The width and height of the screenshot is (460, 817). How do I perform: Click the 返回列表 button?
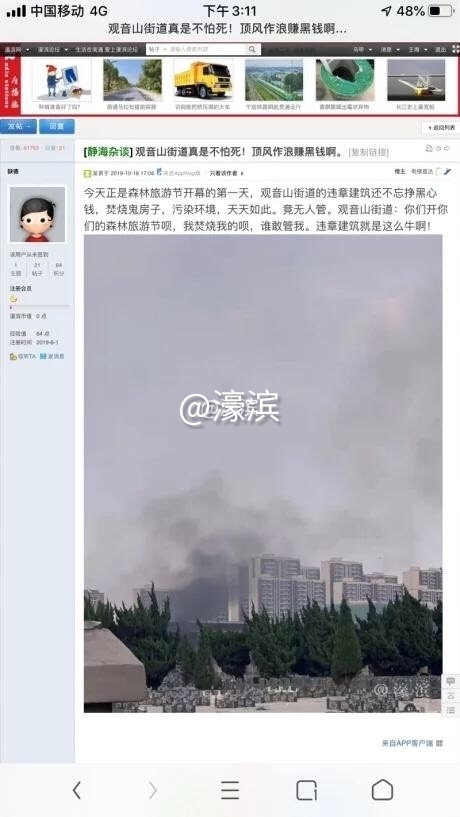pyautogui.click(x=441, y=128)
